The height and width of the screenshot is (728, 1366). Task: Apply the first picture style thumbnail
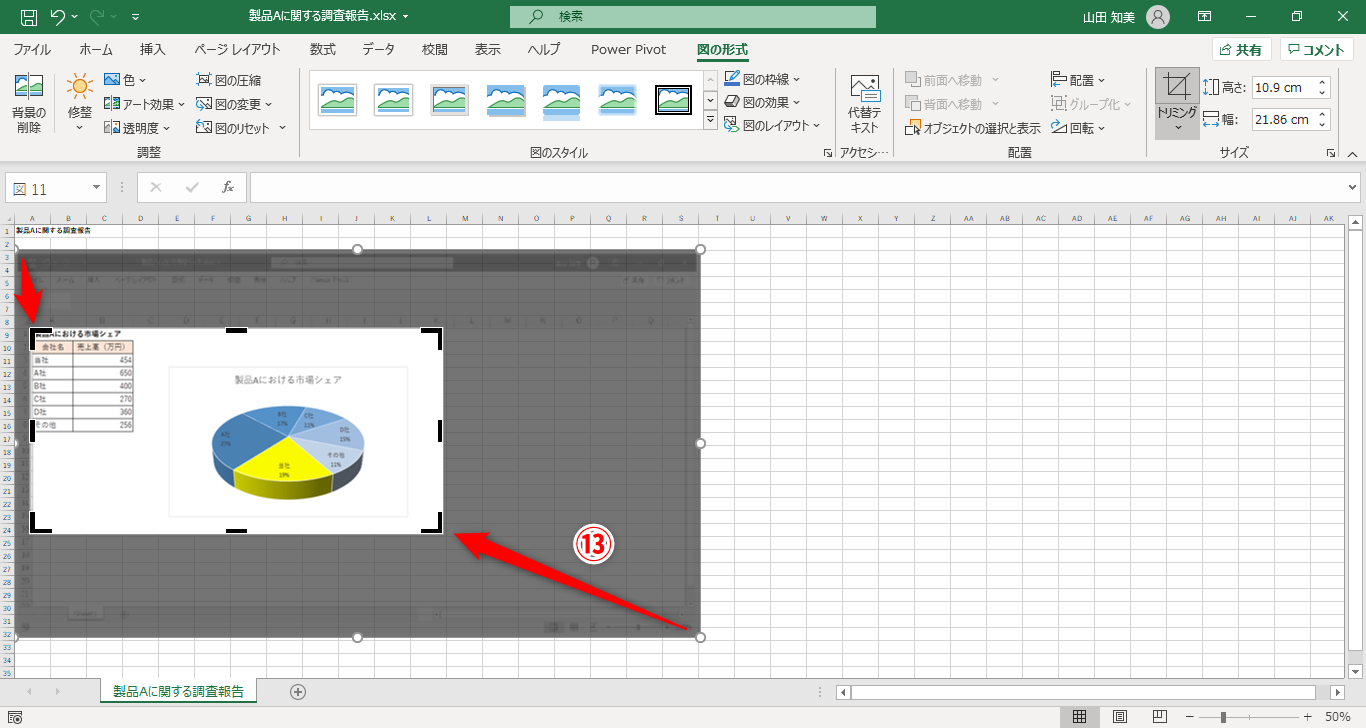pos(338,99)
